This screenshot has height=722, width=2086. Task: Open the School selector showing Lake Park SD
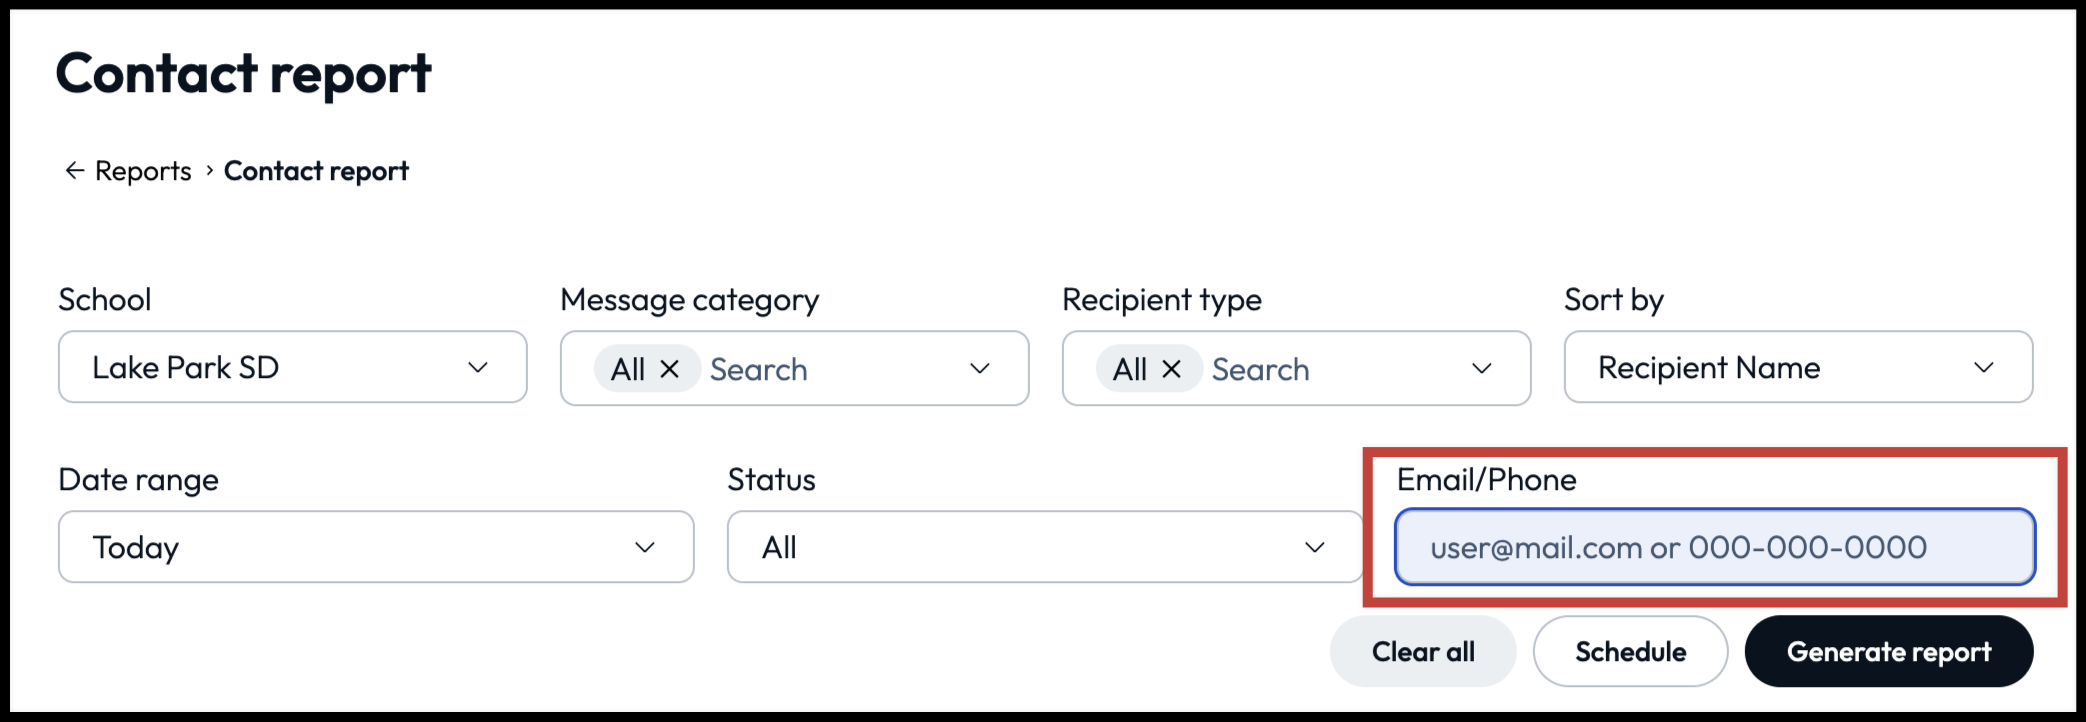(290, 367)
